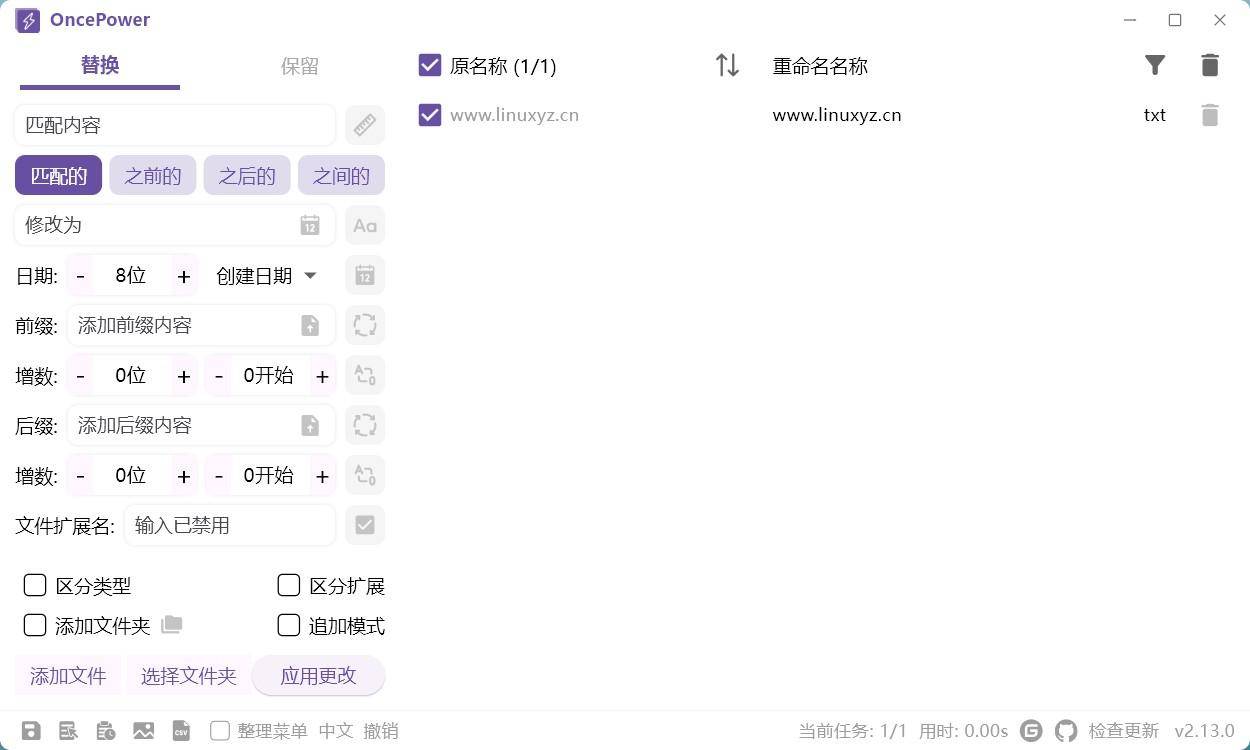This screenshot has height=750, width=1250.
Task: Click the header trash icon to clear list
Action: [1210, 65]
